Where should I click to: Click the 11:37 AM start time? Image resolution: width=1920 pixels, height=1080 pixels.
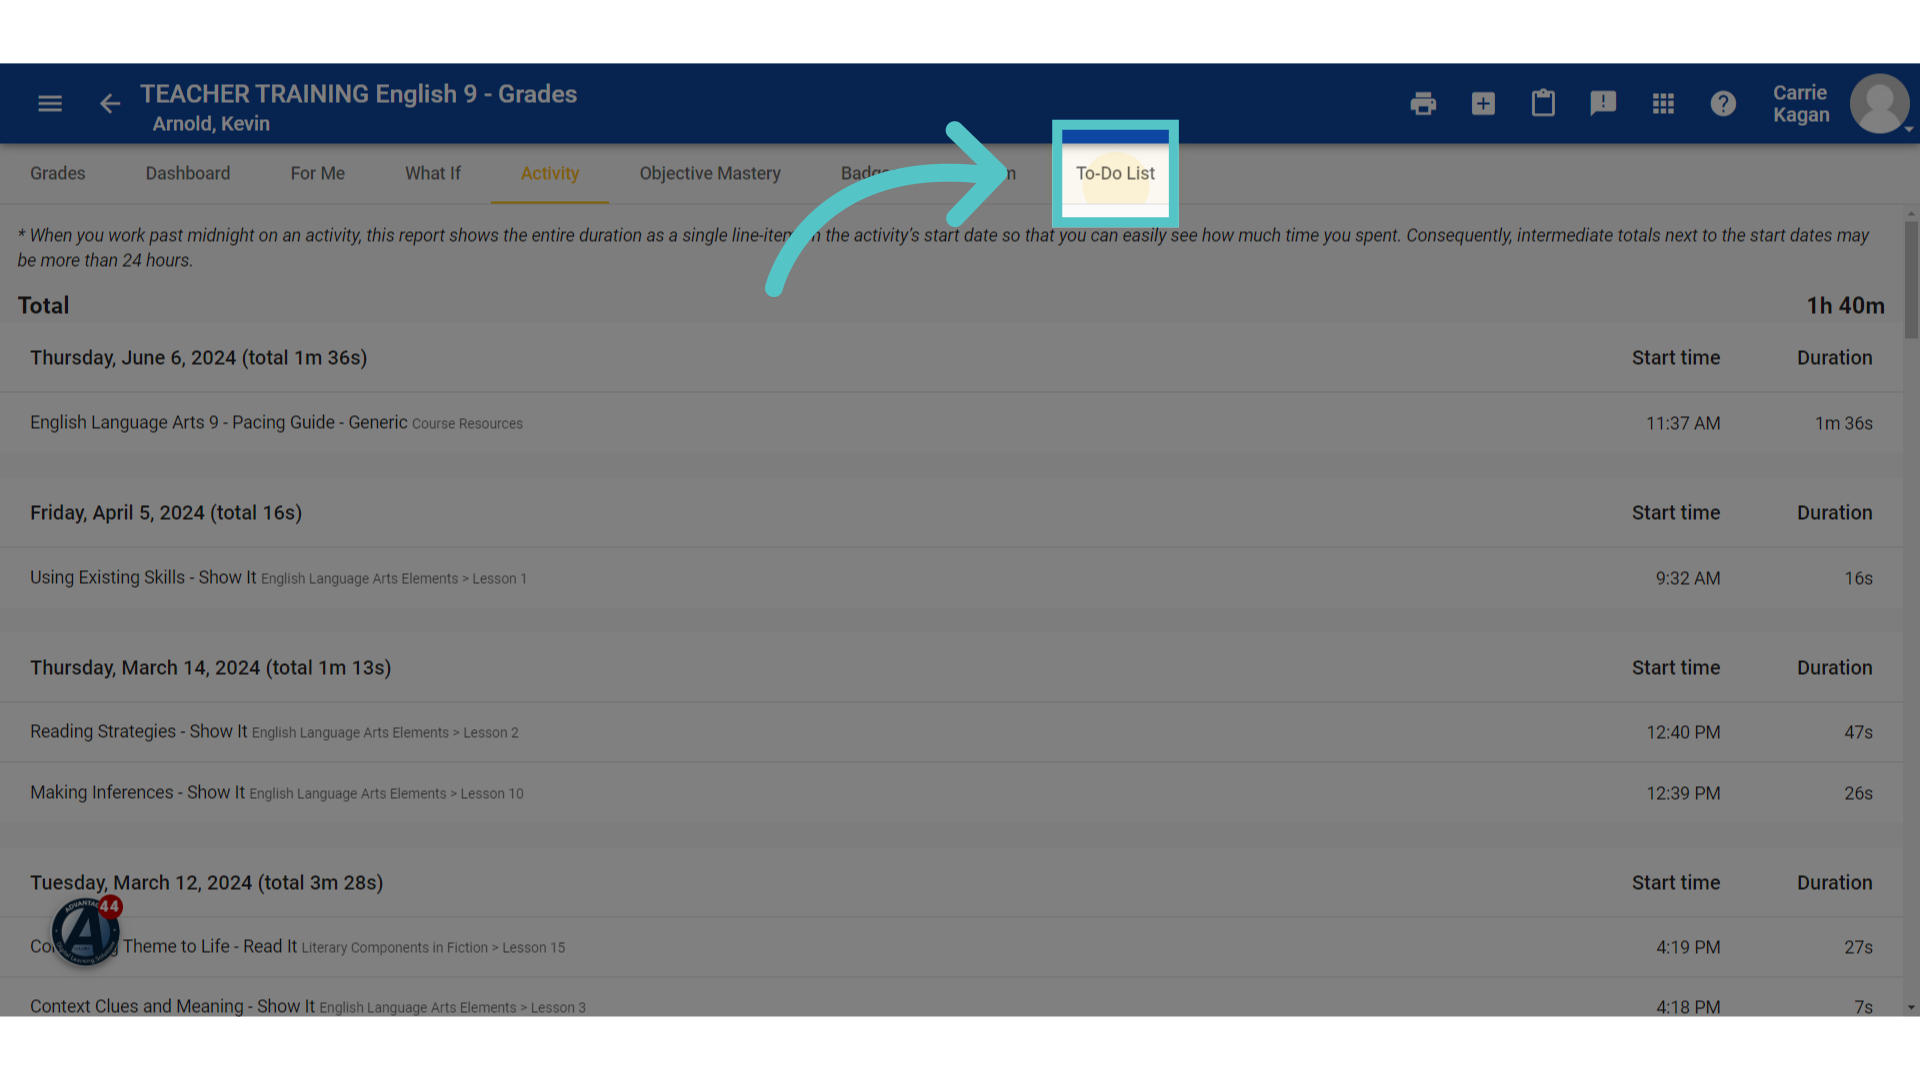tap(1683, 423)
